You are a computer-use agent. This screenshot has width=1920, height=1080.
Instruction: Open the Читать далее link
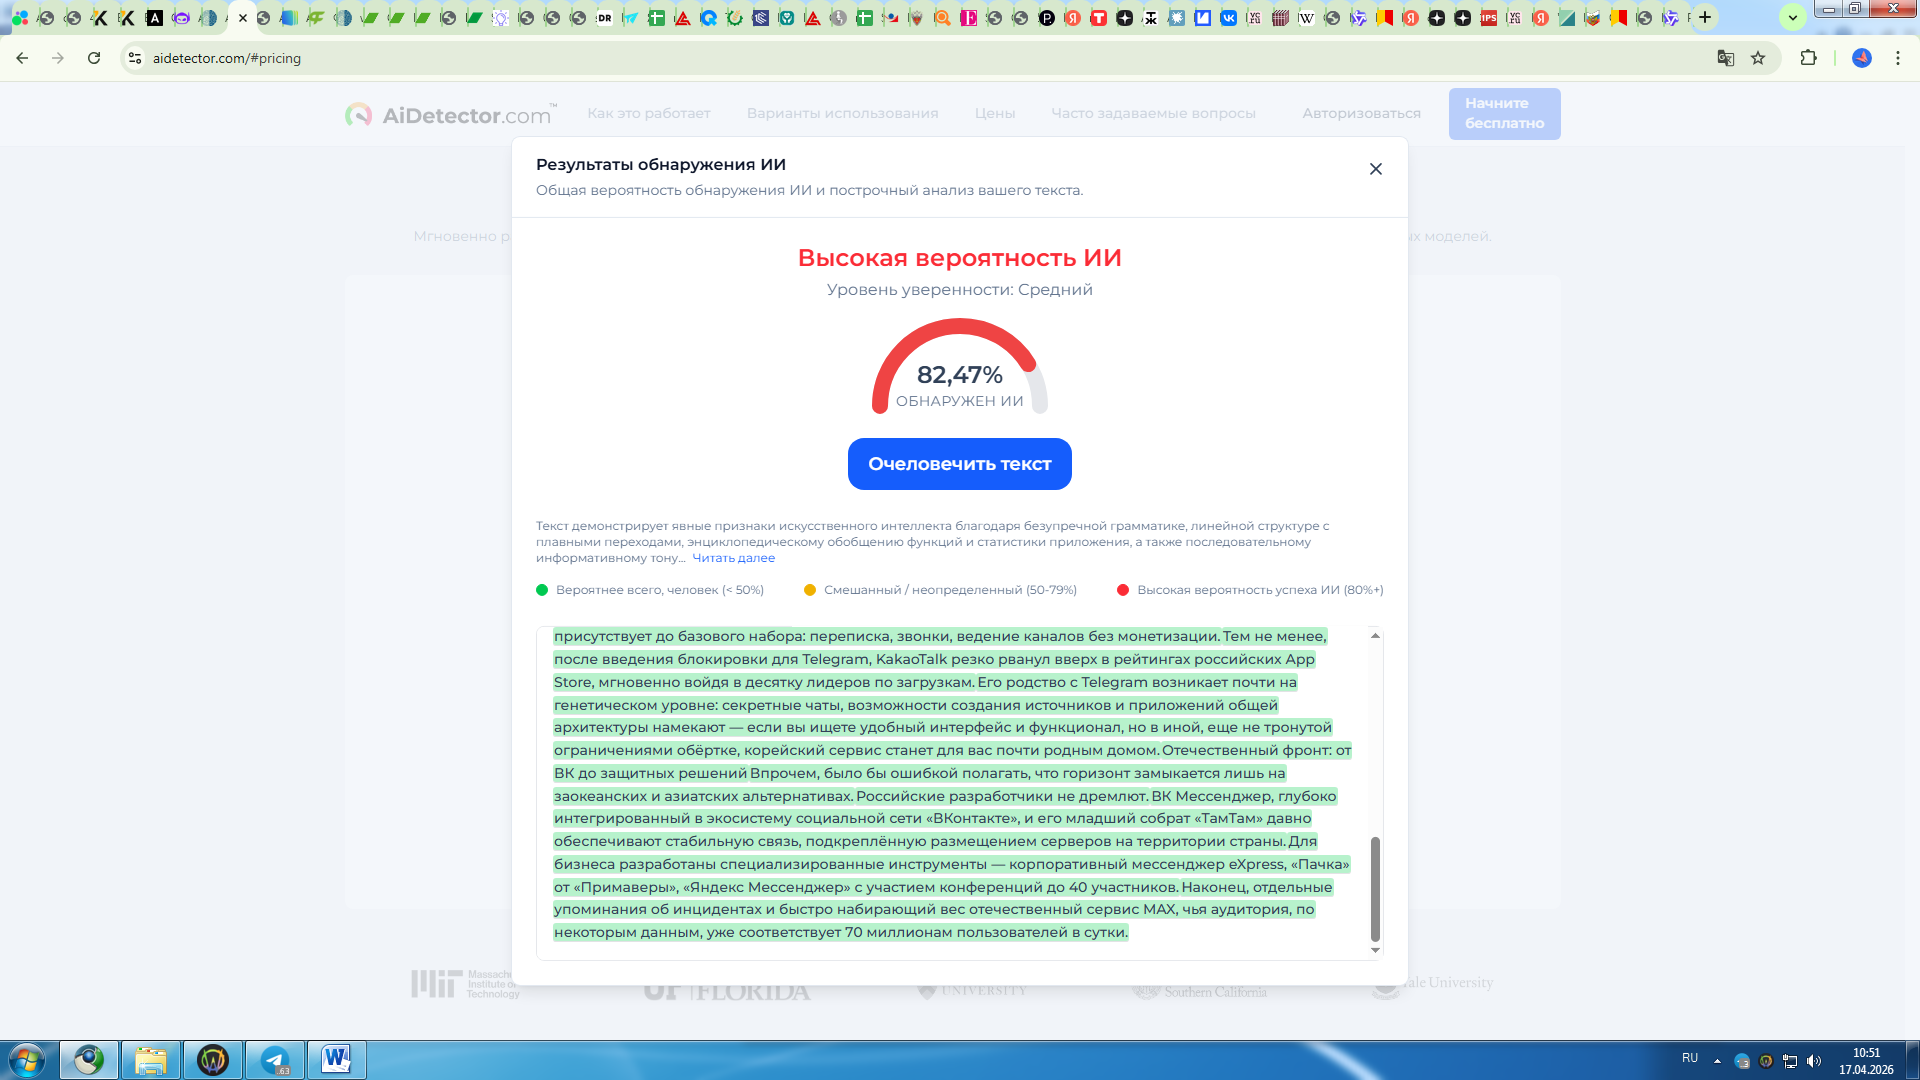click(x=733, y=558)
